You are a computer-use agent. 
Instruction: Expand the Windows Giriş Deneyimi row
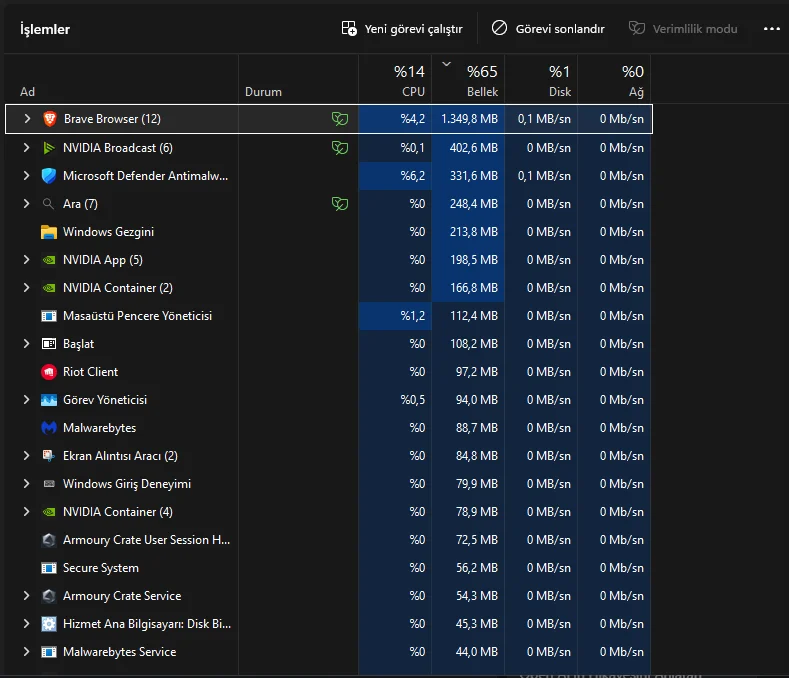point(26,484)
